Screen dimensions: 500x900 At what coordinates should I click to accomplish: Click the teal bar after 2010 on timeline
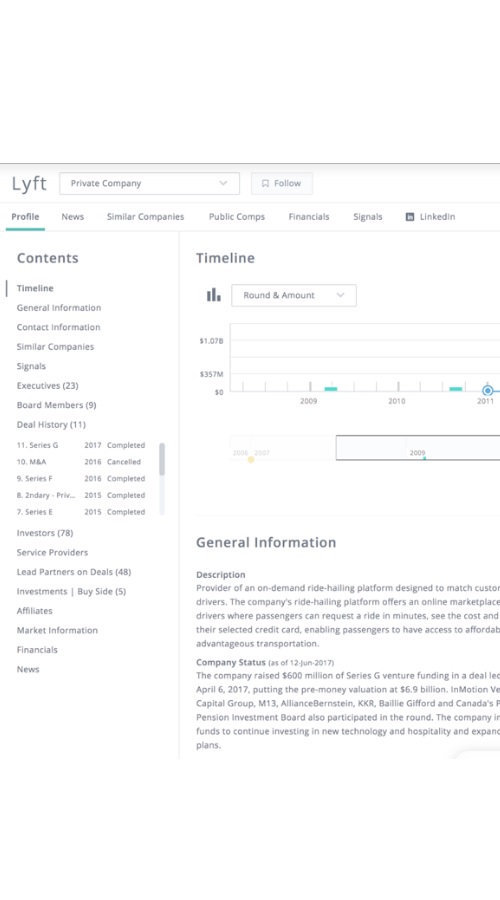(x=456, y=389)
